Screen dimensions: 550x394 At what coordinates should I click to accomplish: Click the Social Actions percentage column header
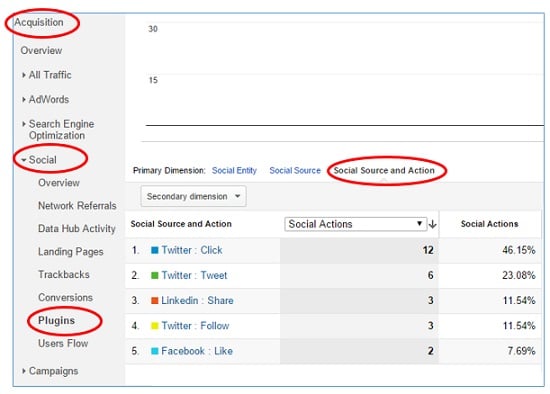pos(489,224)
